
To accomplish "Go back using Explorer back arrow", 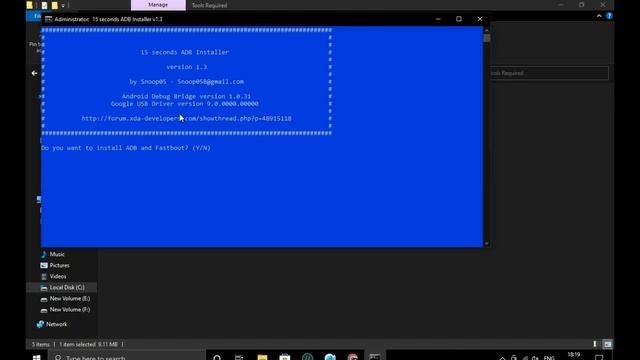I will [34, 73].
